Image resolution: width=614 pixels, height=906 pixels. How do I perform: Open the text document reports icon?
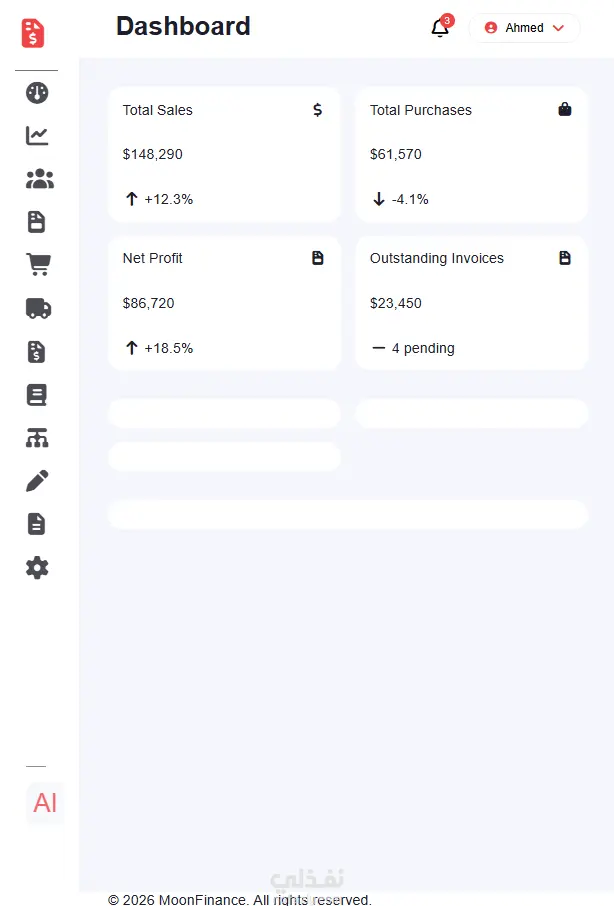36,524
